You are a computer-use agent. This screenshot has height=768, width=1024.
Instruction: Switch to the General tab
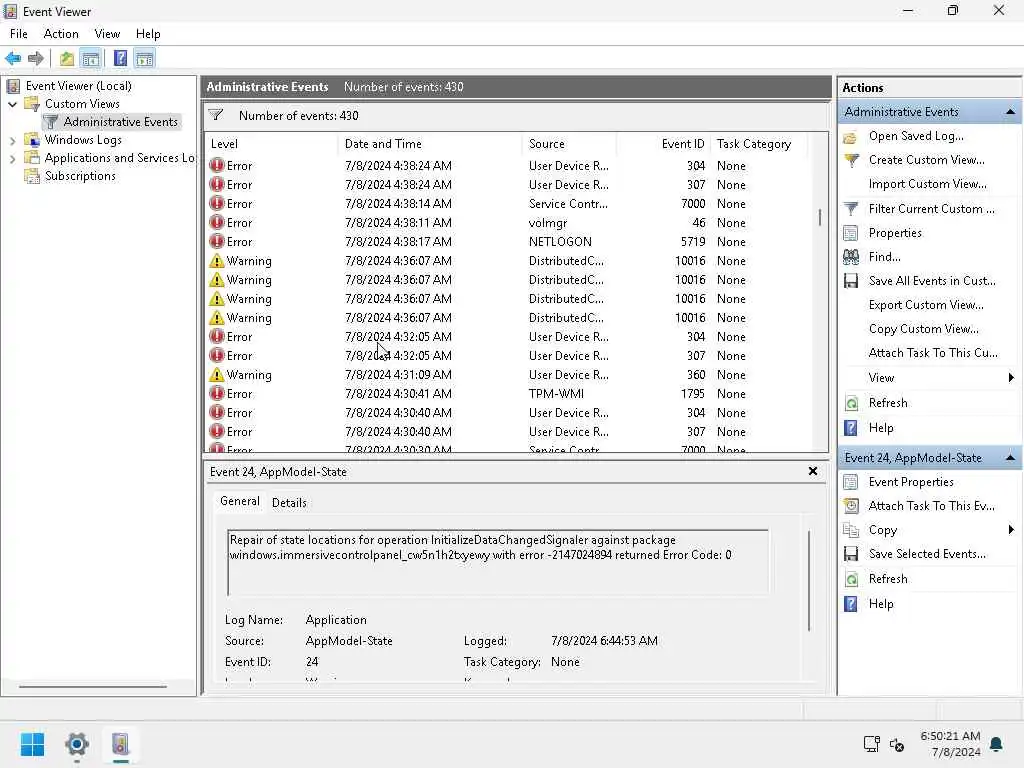pyautogui.click(x=240, y=501)
